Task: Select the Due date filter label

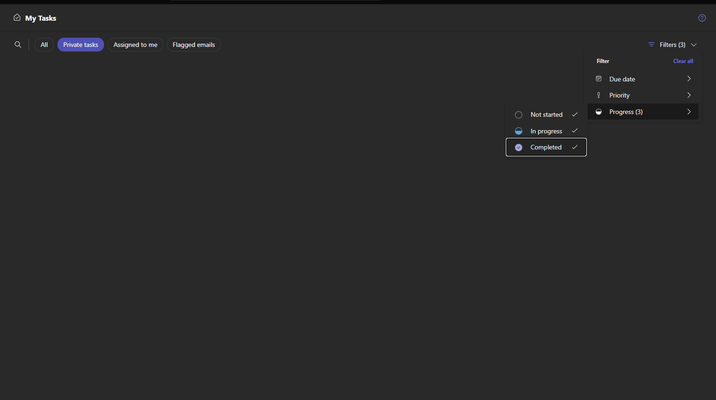Action: click(x=622, y=79)
